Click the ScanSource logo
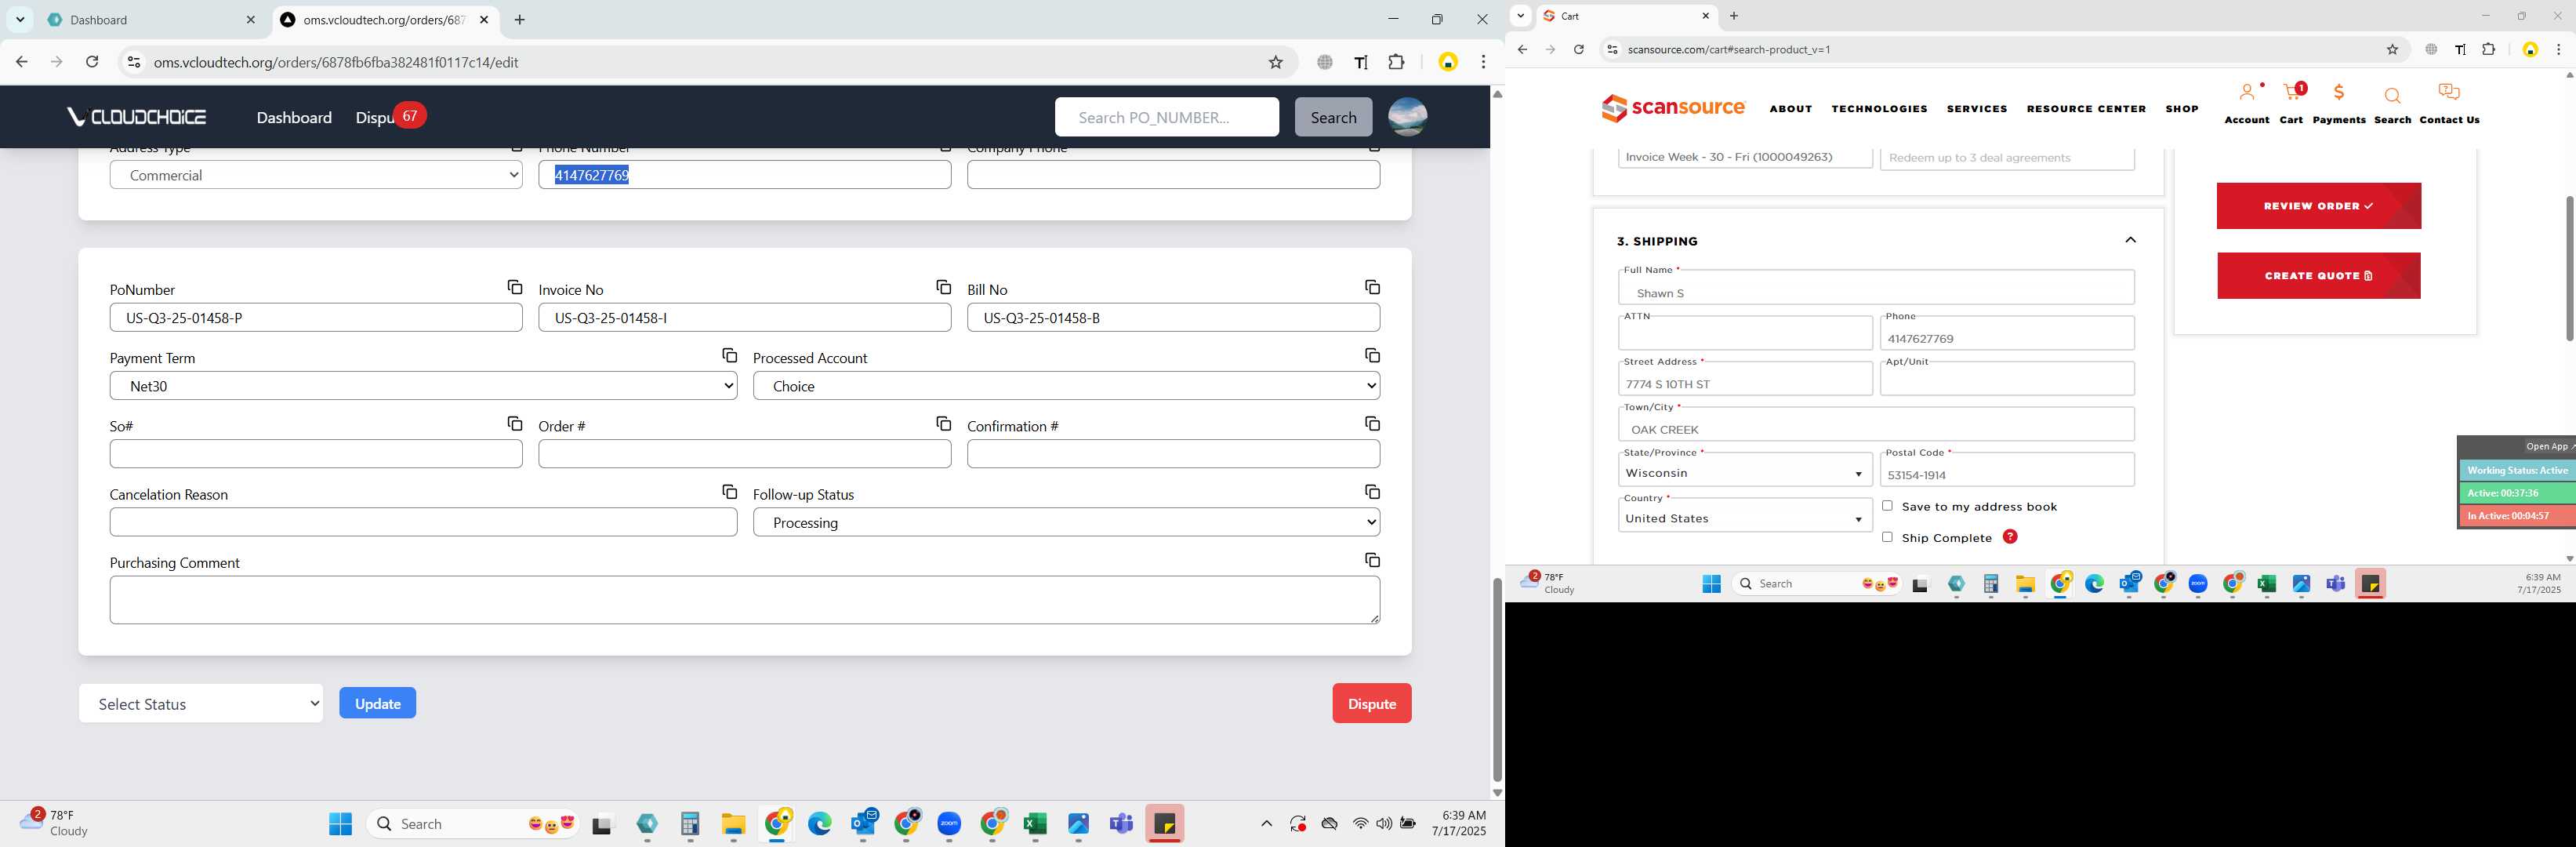The width and height of the screenshot is (2576, 847). pyautogui.click(x=1672, y=107)
